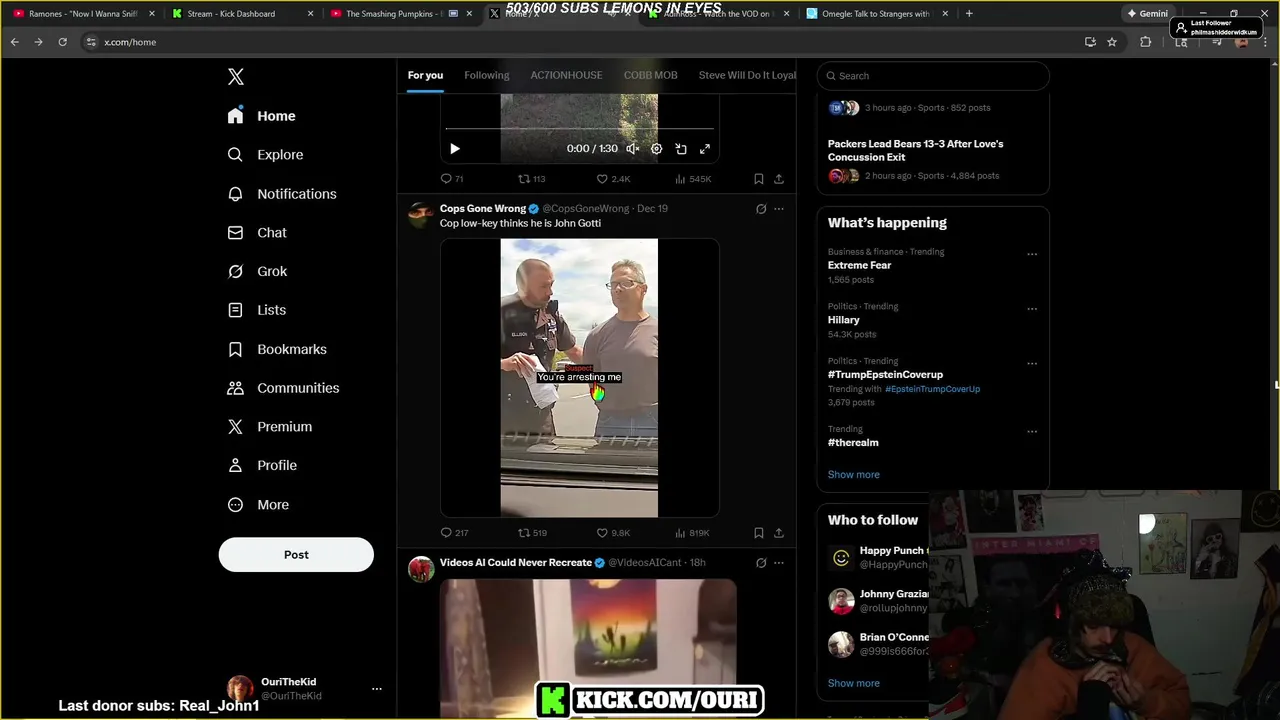Bookmark the post with 545K views
This screenshot has width=1280, height=720.
click(759, 179)
